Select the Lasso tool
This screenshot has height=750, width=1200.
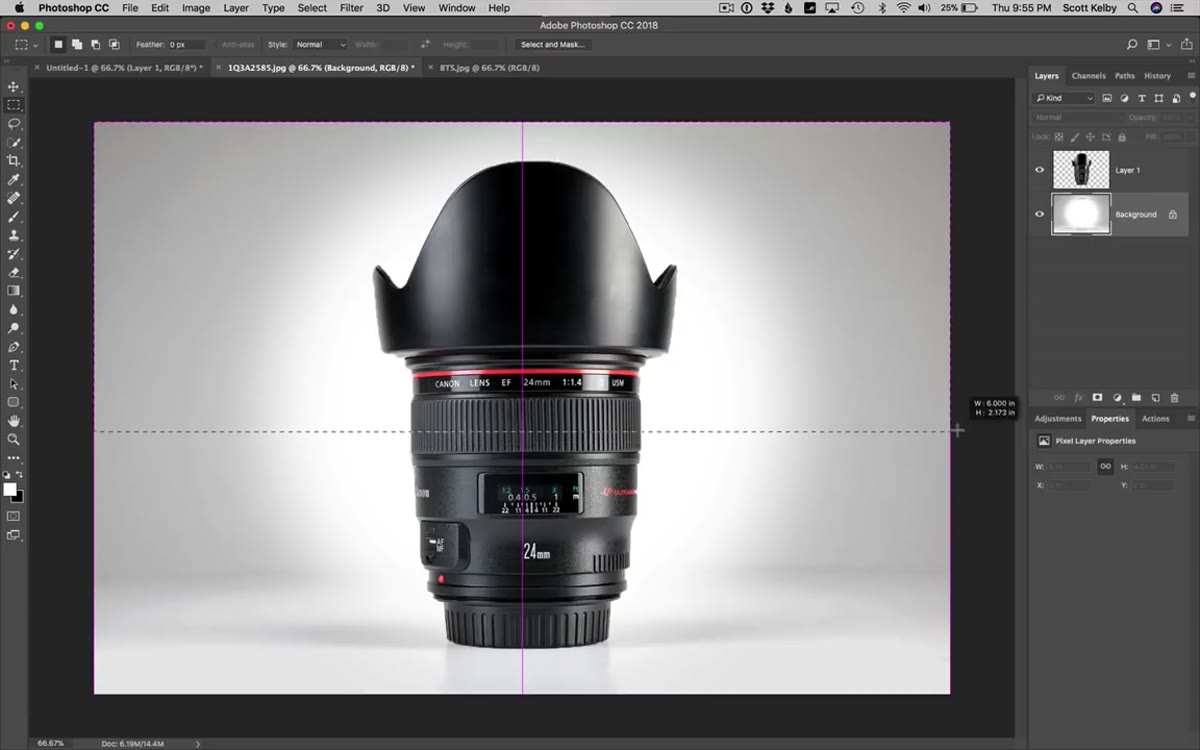pos(14,124)
